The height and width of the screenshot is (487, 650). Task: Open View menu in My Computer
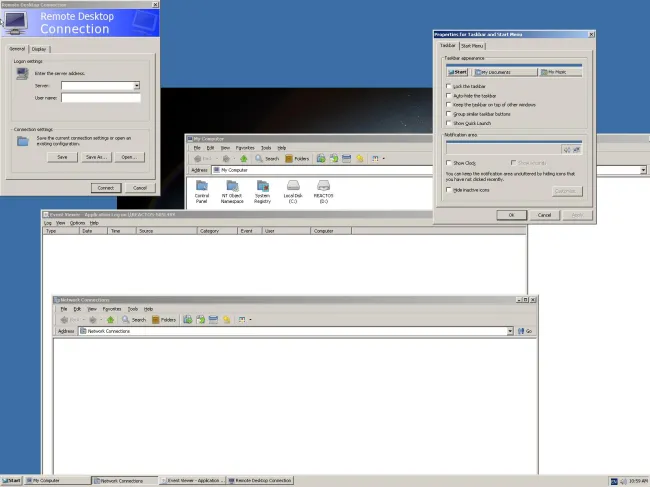coord(225,148)
